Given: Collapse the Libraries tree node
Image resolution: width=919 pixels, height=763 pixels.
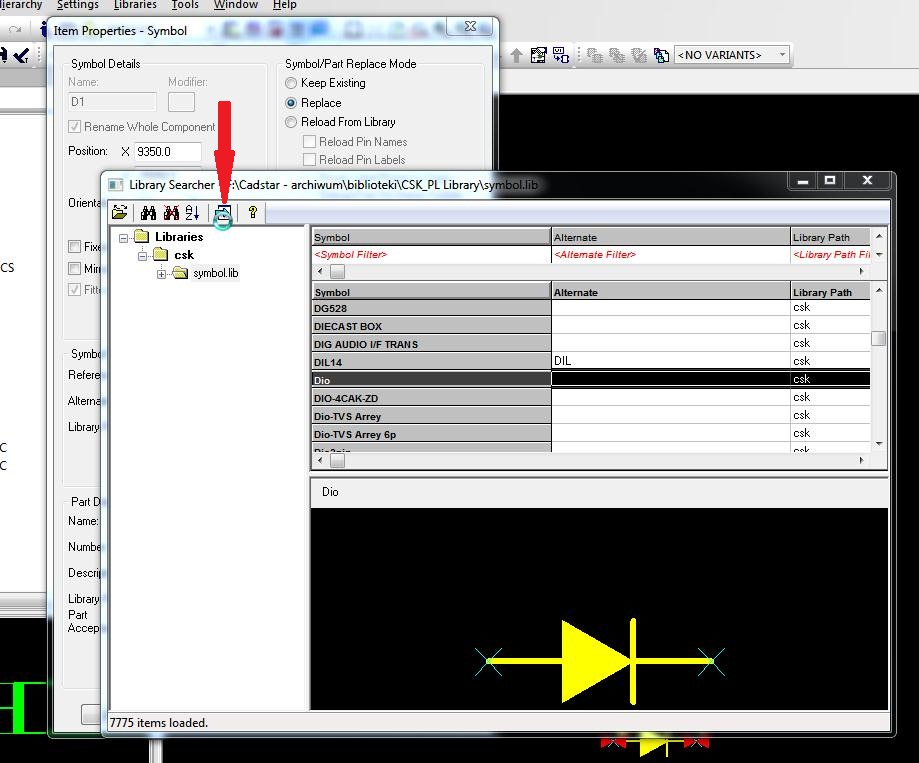Looking at the screenshot, I should (124, 238).
